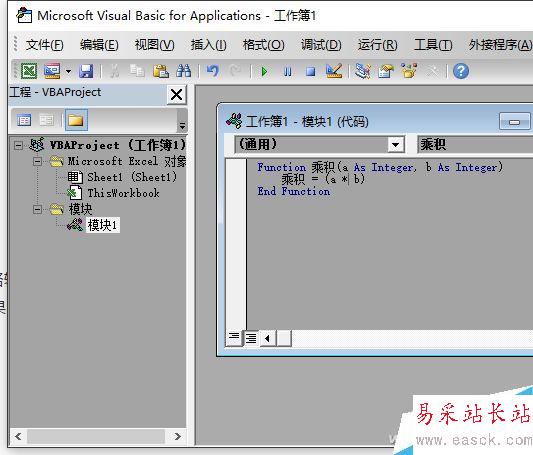Select ThisWorkbook in project tree
The image size is (533, 455).
click(x=123, y=193)
